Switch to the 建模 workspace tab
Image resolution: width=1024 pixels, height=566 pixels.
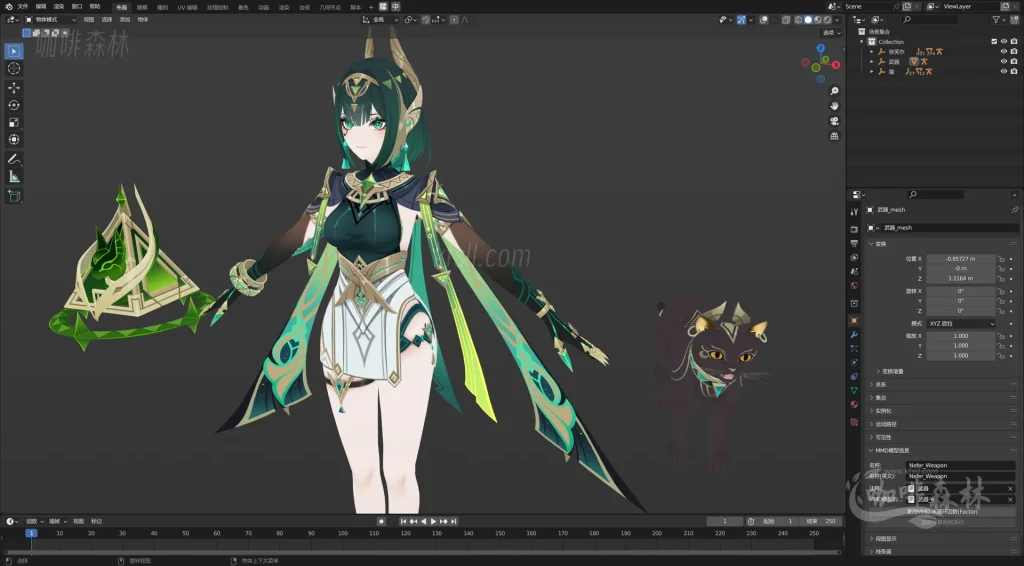point(142,7)
